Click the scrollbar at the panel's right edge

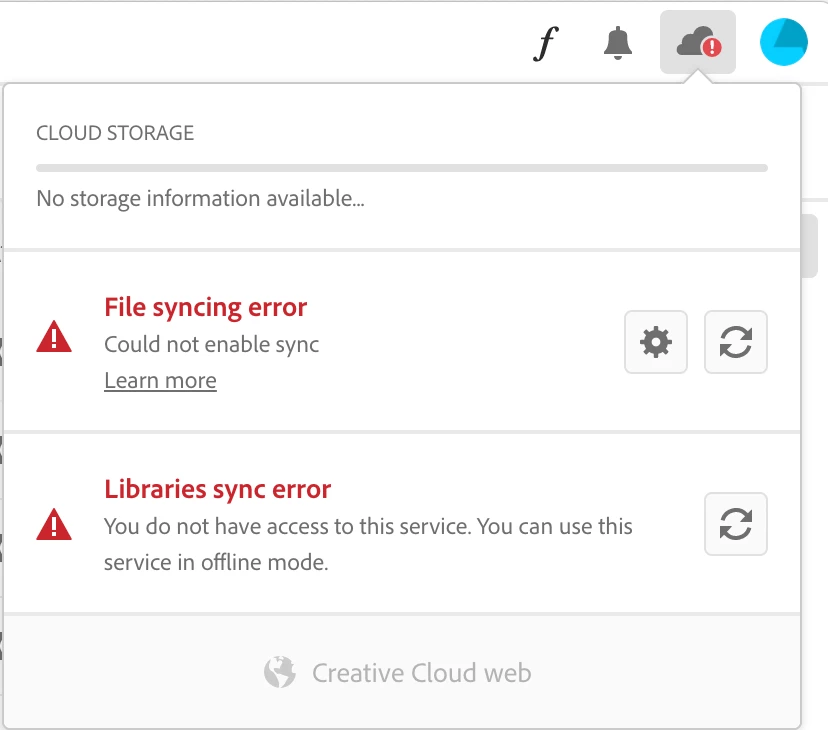coord(809,246)
